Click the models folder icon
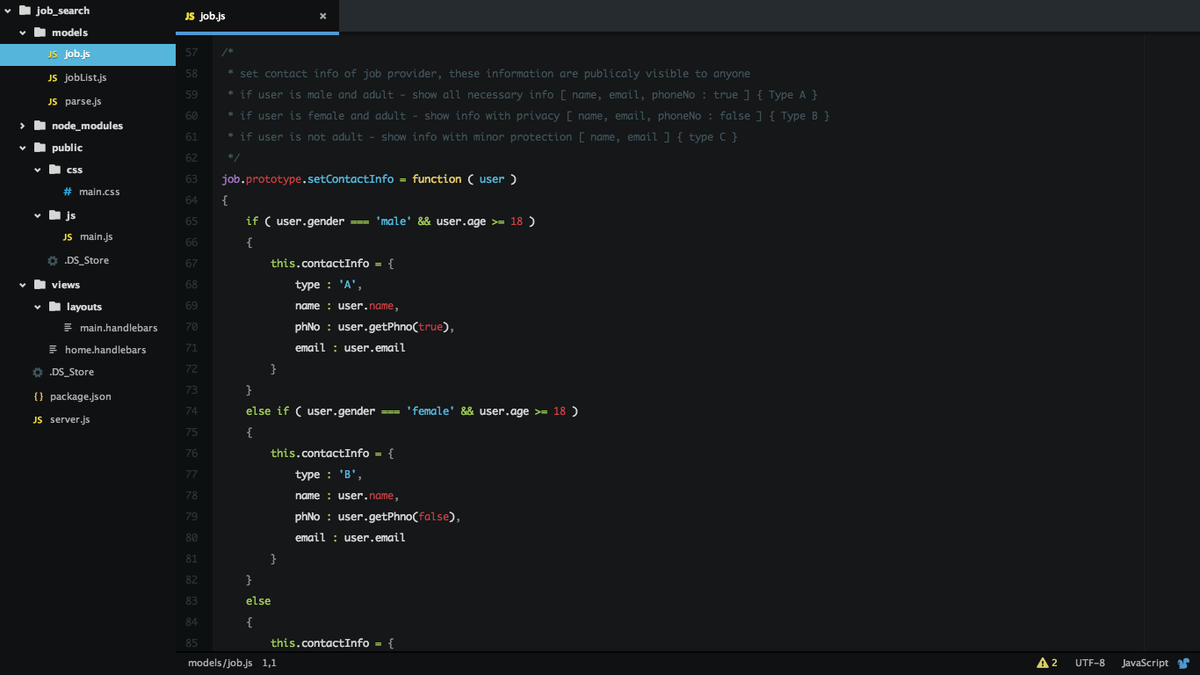1200x675 pixels. tap(40, 32)
